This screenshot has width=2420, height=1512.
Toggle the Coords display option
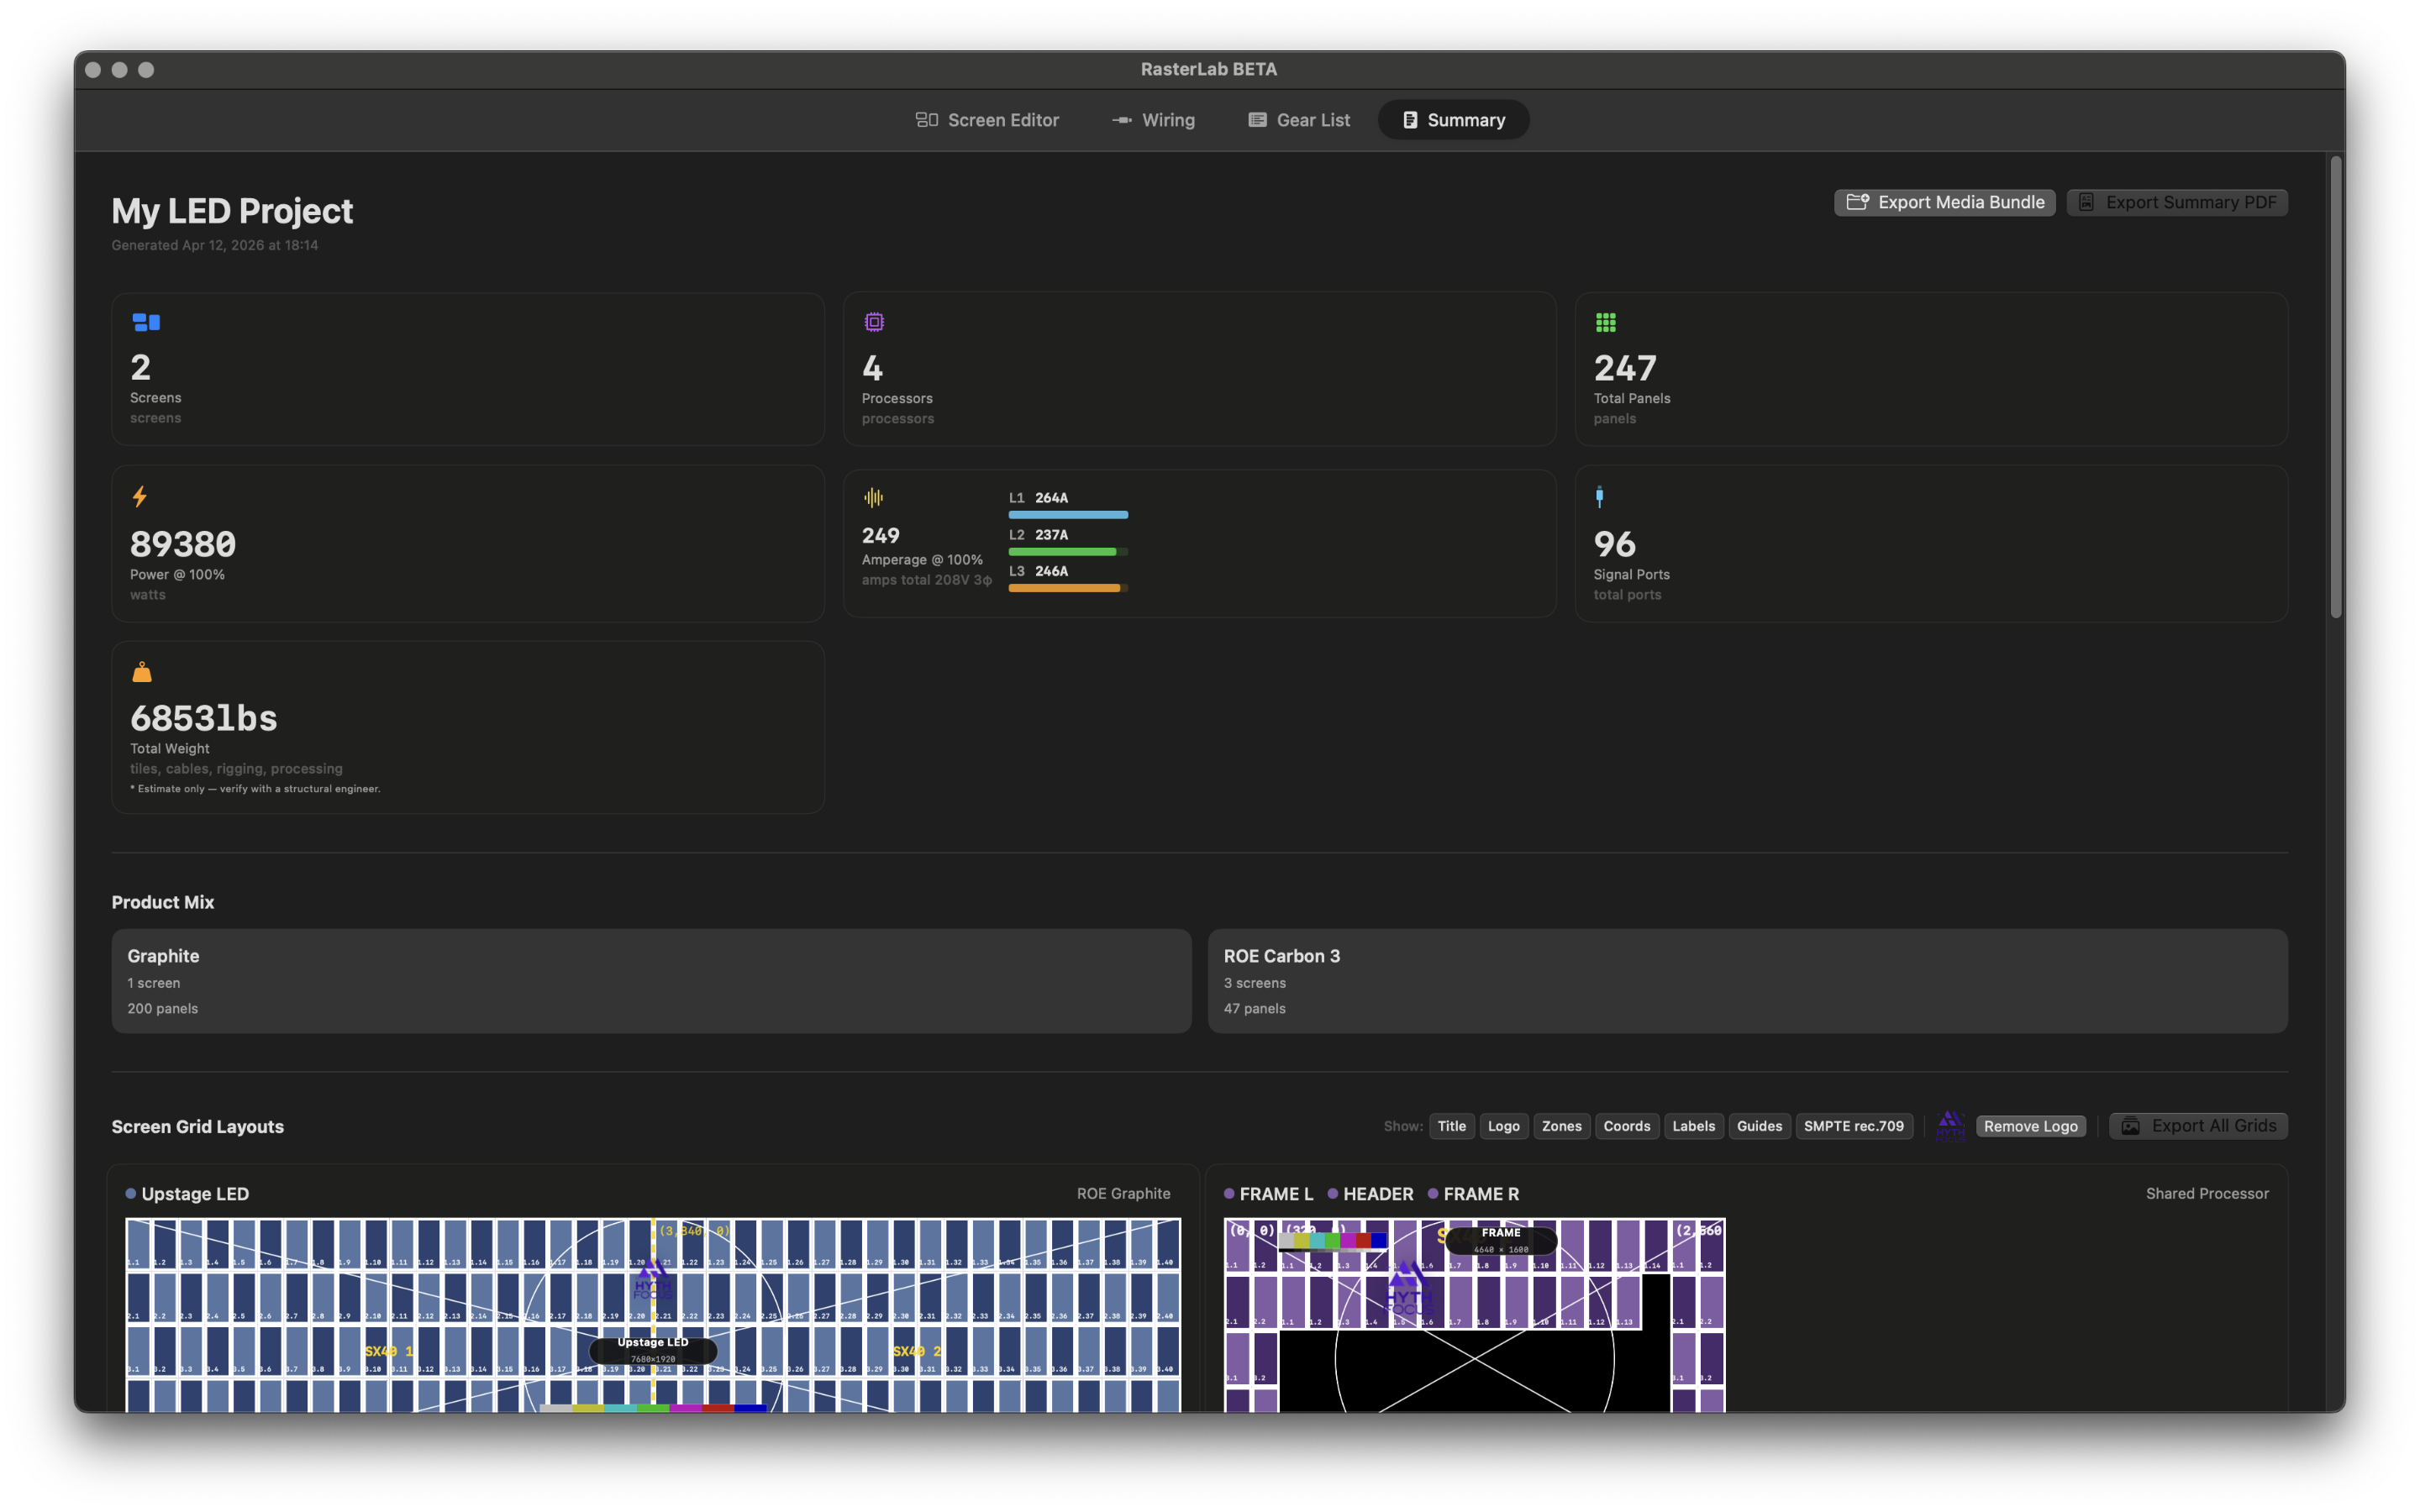(1626, 1126)
